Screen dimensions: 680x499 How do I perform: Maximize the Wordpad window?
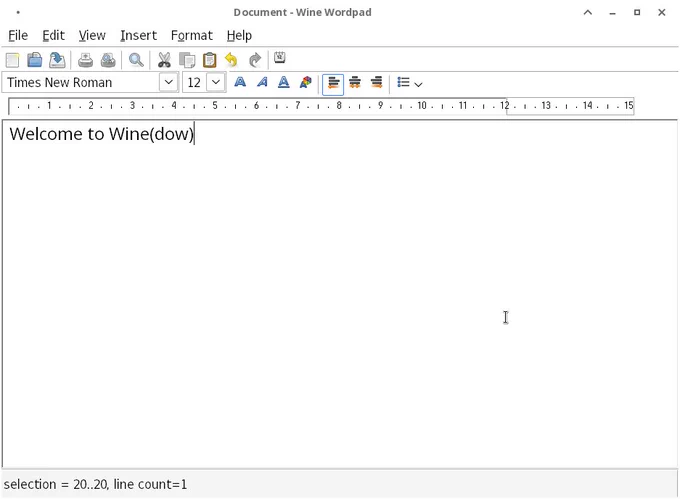point(637,12)
